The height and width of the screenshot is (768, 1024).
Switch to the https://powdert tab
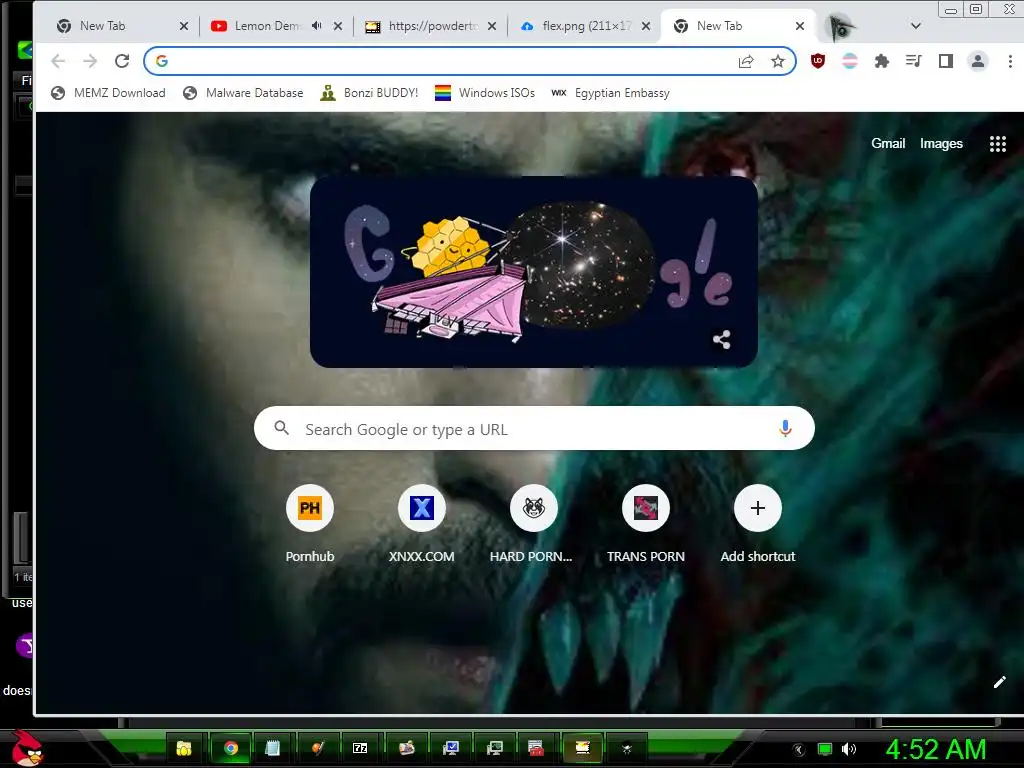point(423,26)
